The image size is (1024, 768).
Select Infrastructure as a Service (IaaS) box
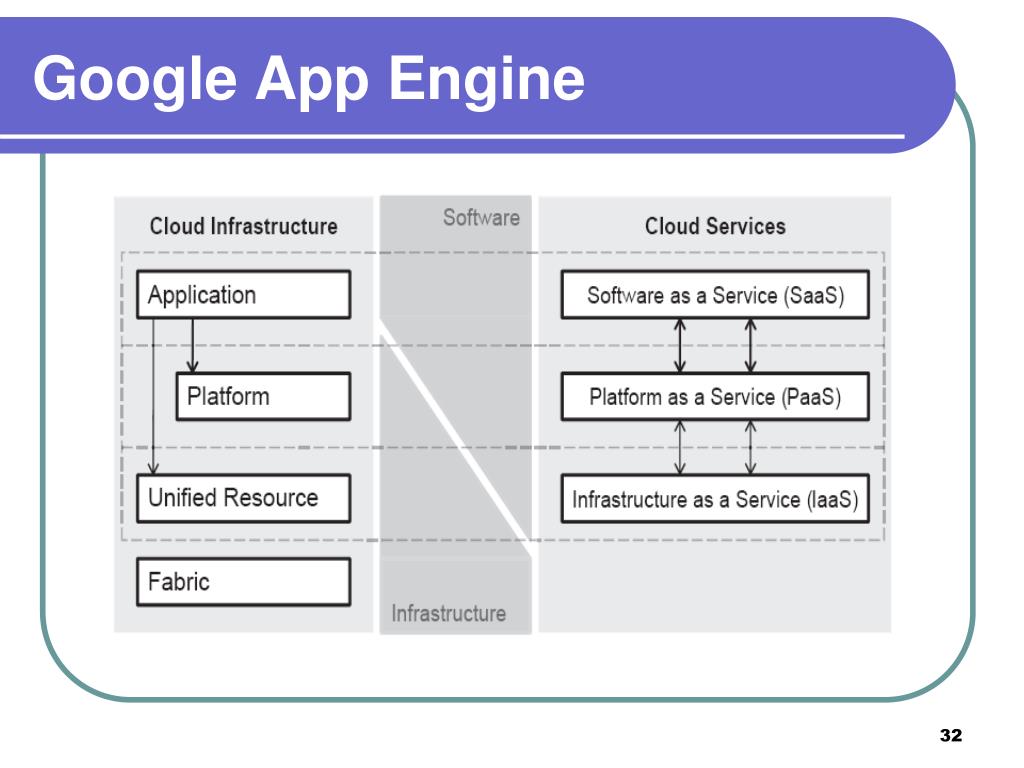pos(715,498)
